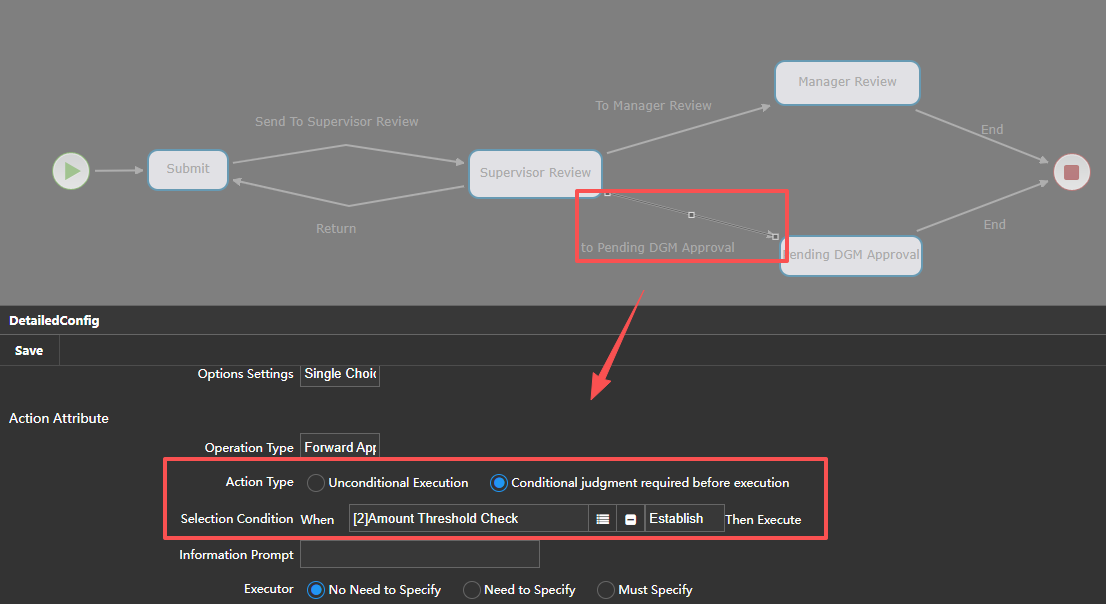Select Conditional judgment required before execution
1106x604 pixels.
pyautogui.click(x=499, y=483)
